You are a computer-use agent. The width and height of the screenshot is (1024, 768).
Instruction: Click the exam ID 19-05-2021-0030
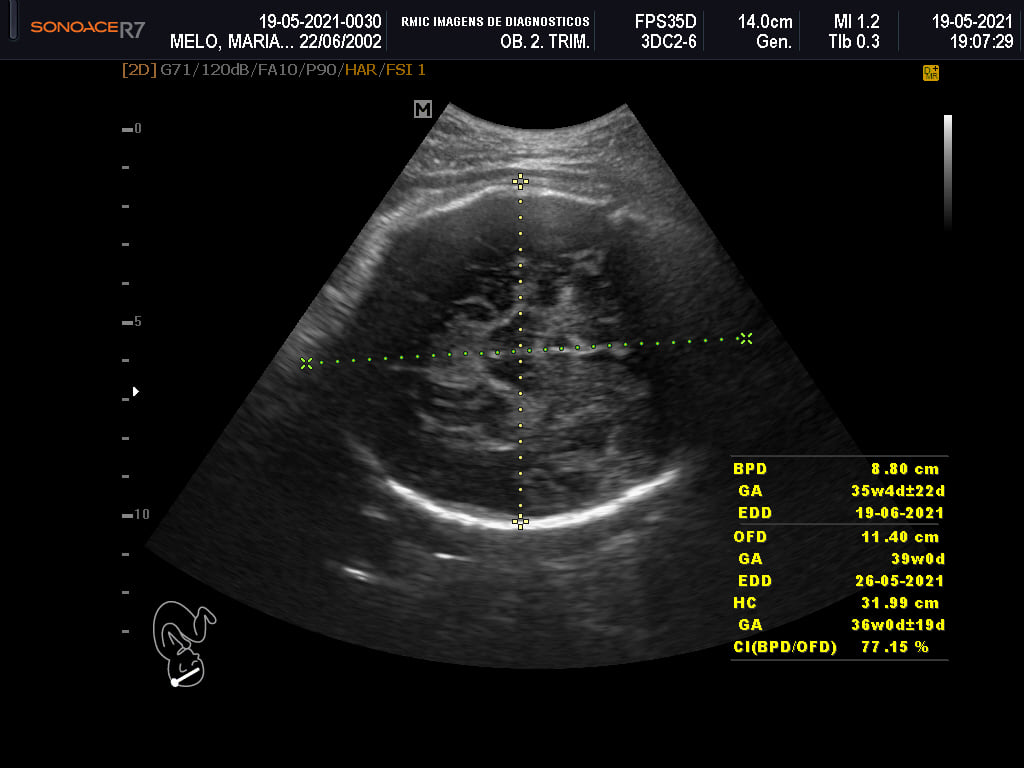pyautogui.click(x=320, y=22)
